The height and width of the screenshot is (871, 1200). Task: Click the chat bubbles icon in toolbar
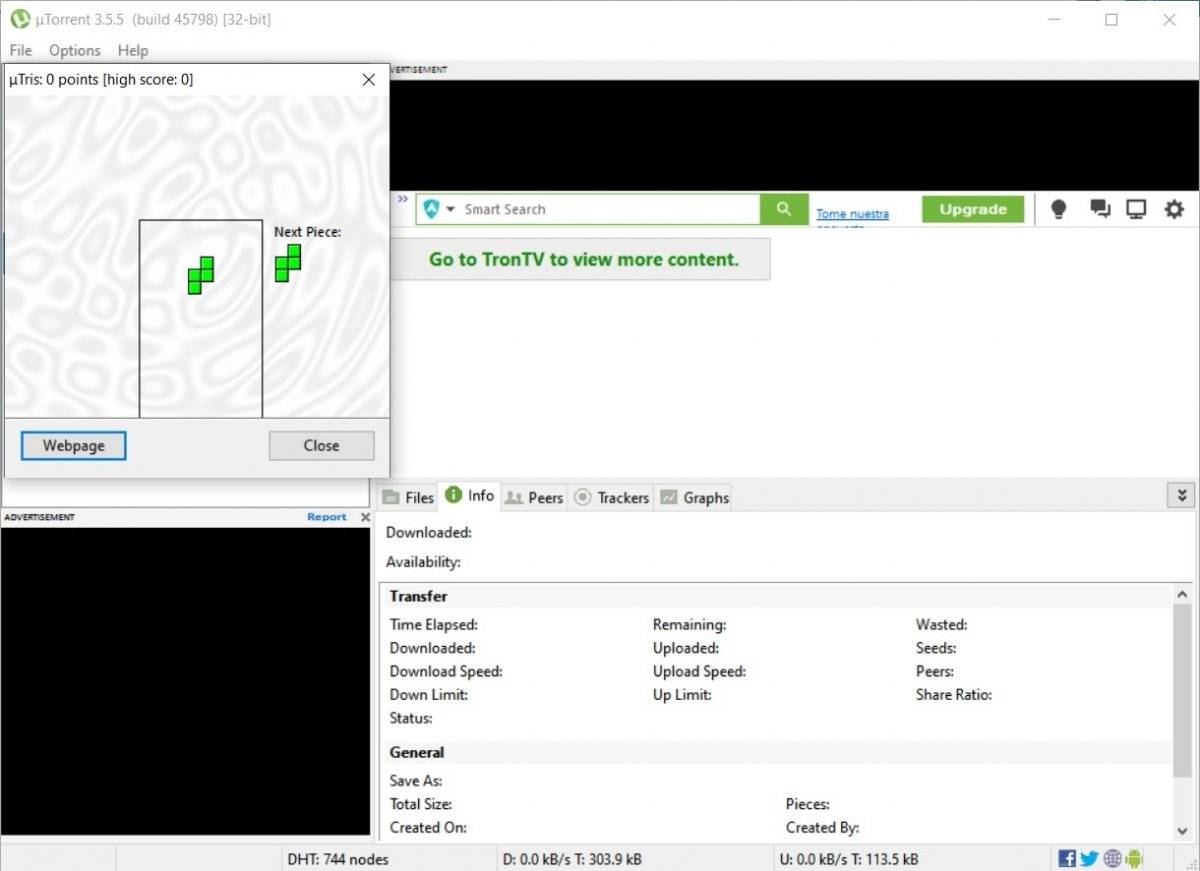click(x=1100, y=209)
